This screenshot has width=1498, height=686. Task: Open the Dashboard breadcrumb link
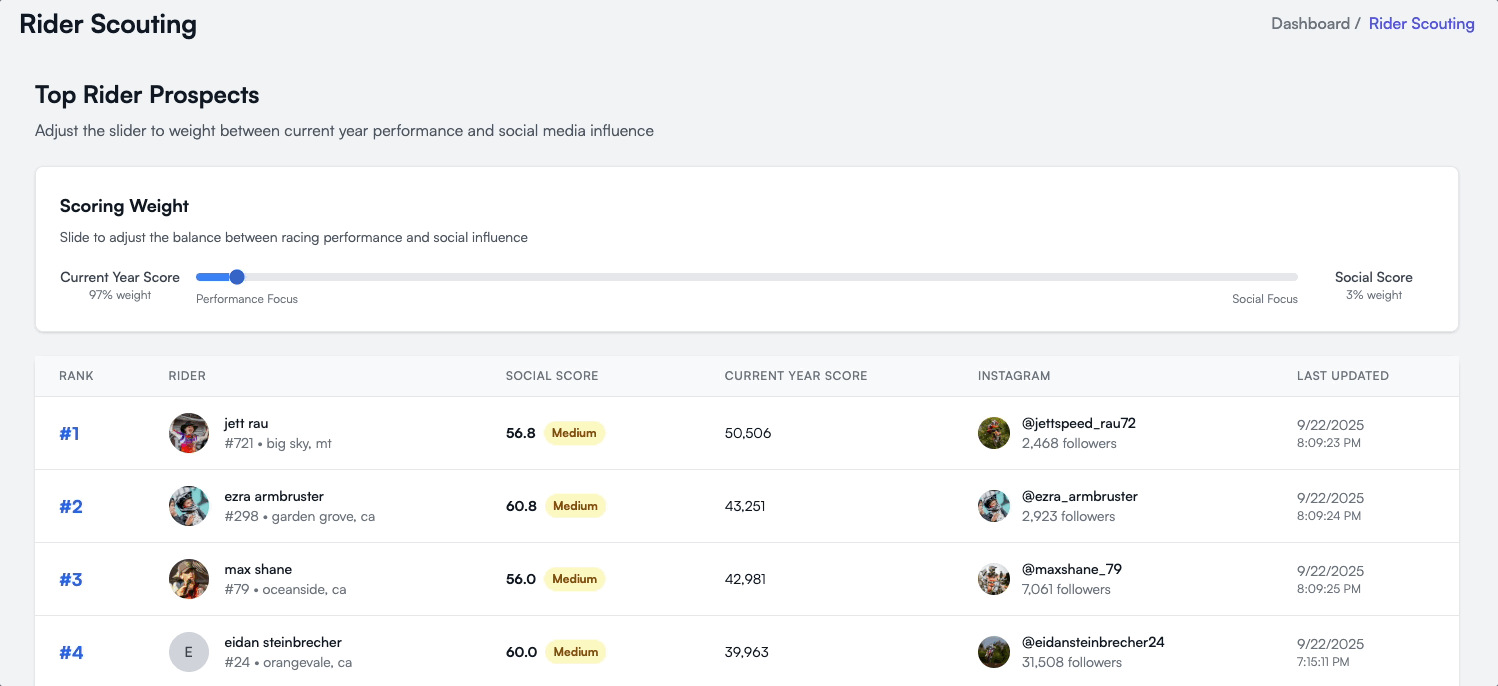1310,24
